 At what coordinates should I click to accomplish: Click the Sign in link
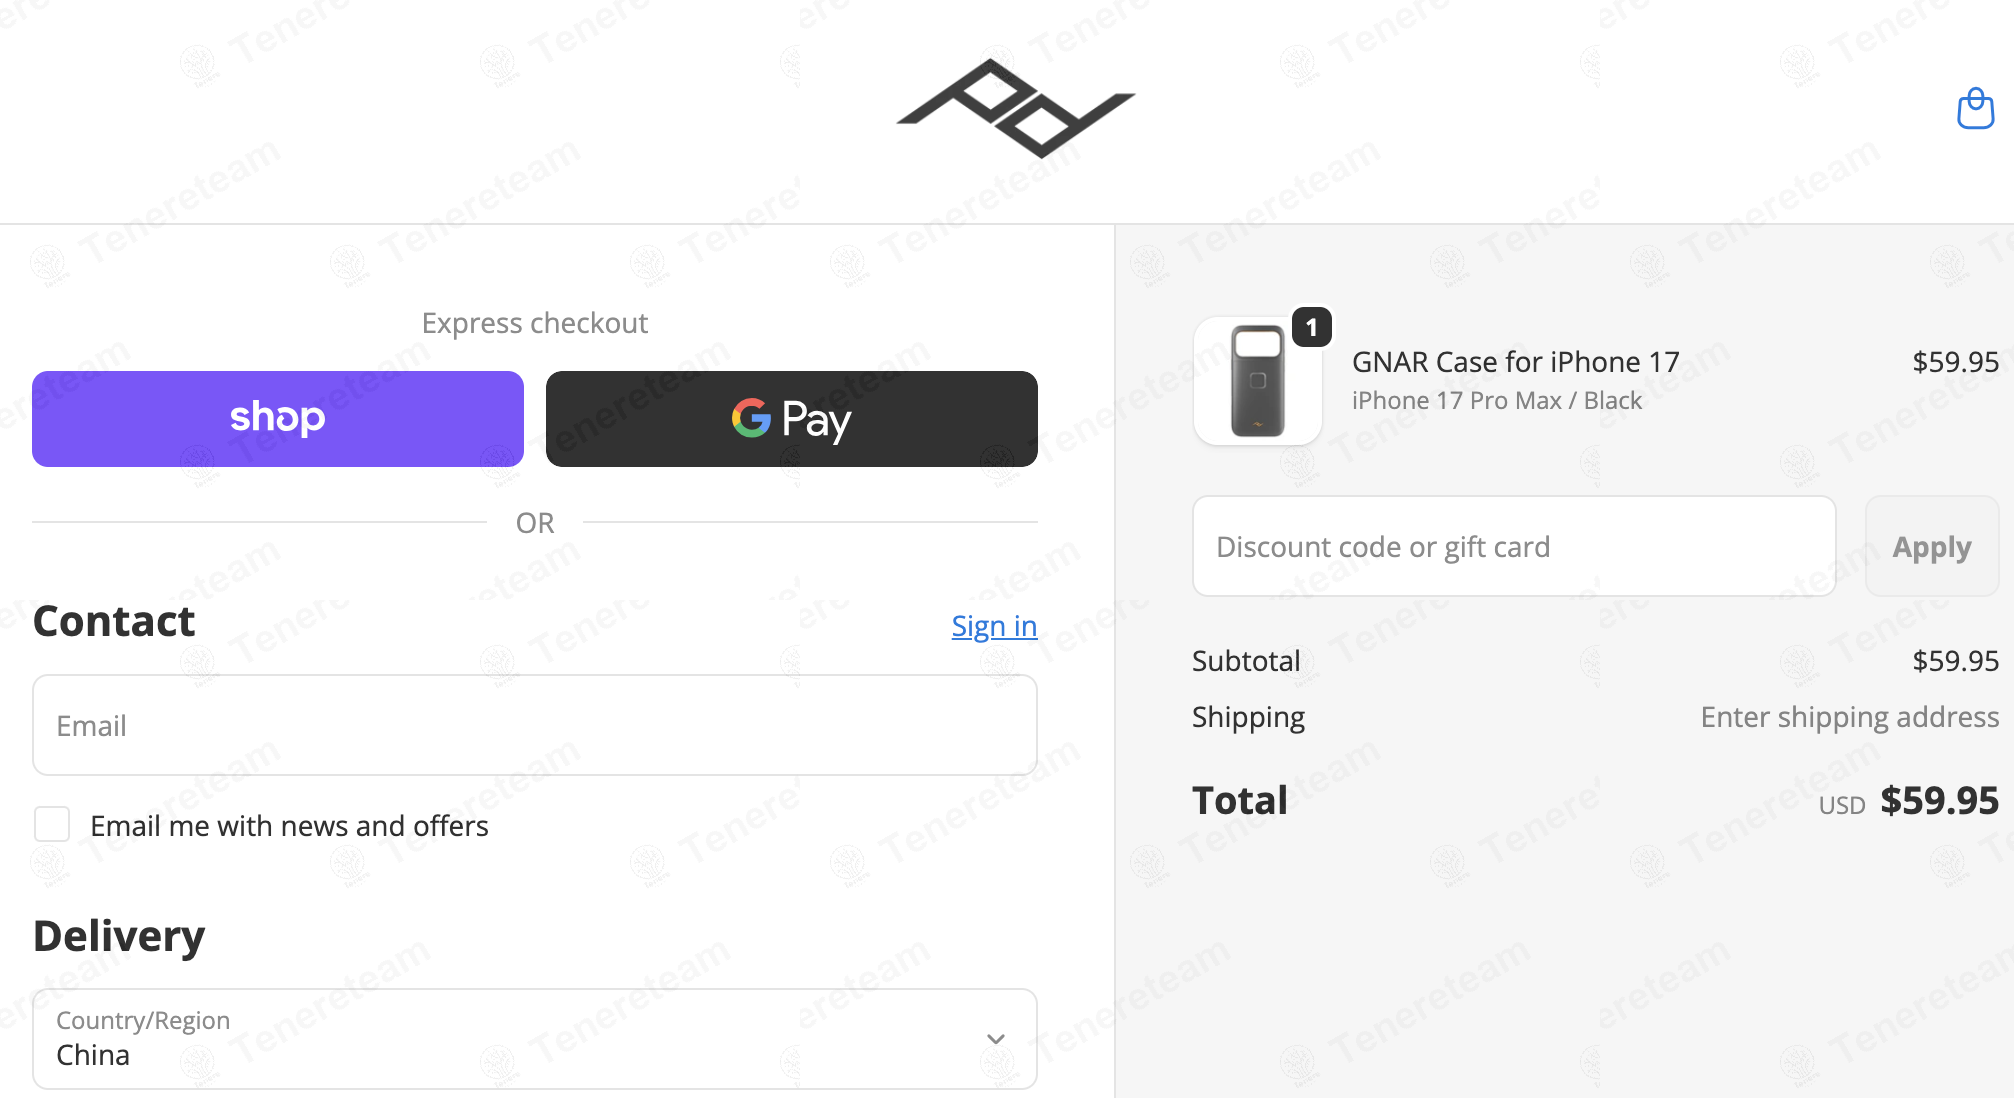coord(994,626)
